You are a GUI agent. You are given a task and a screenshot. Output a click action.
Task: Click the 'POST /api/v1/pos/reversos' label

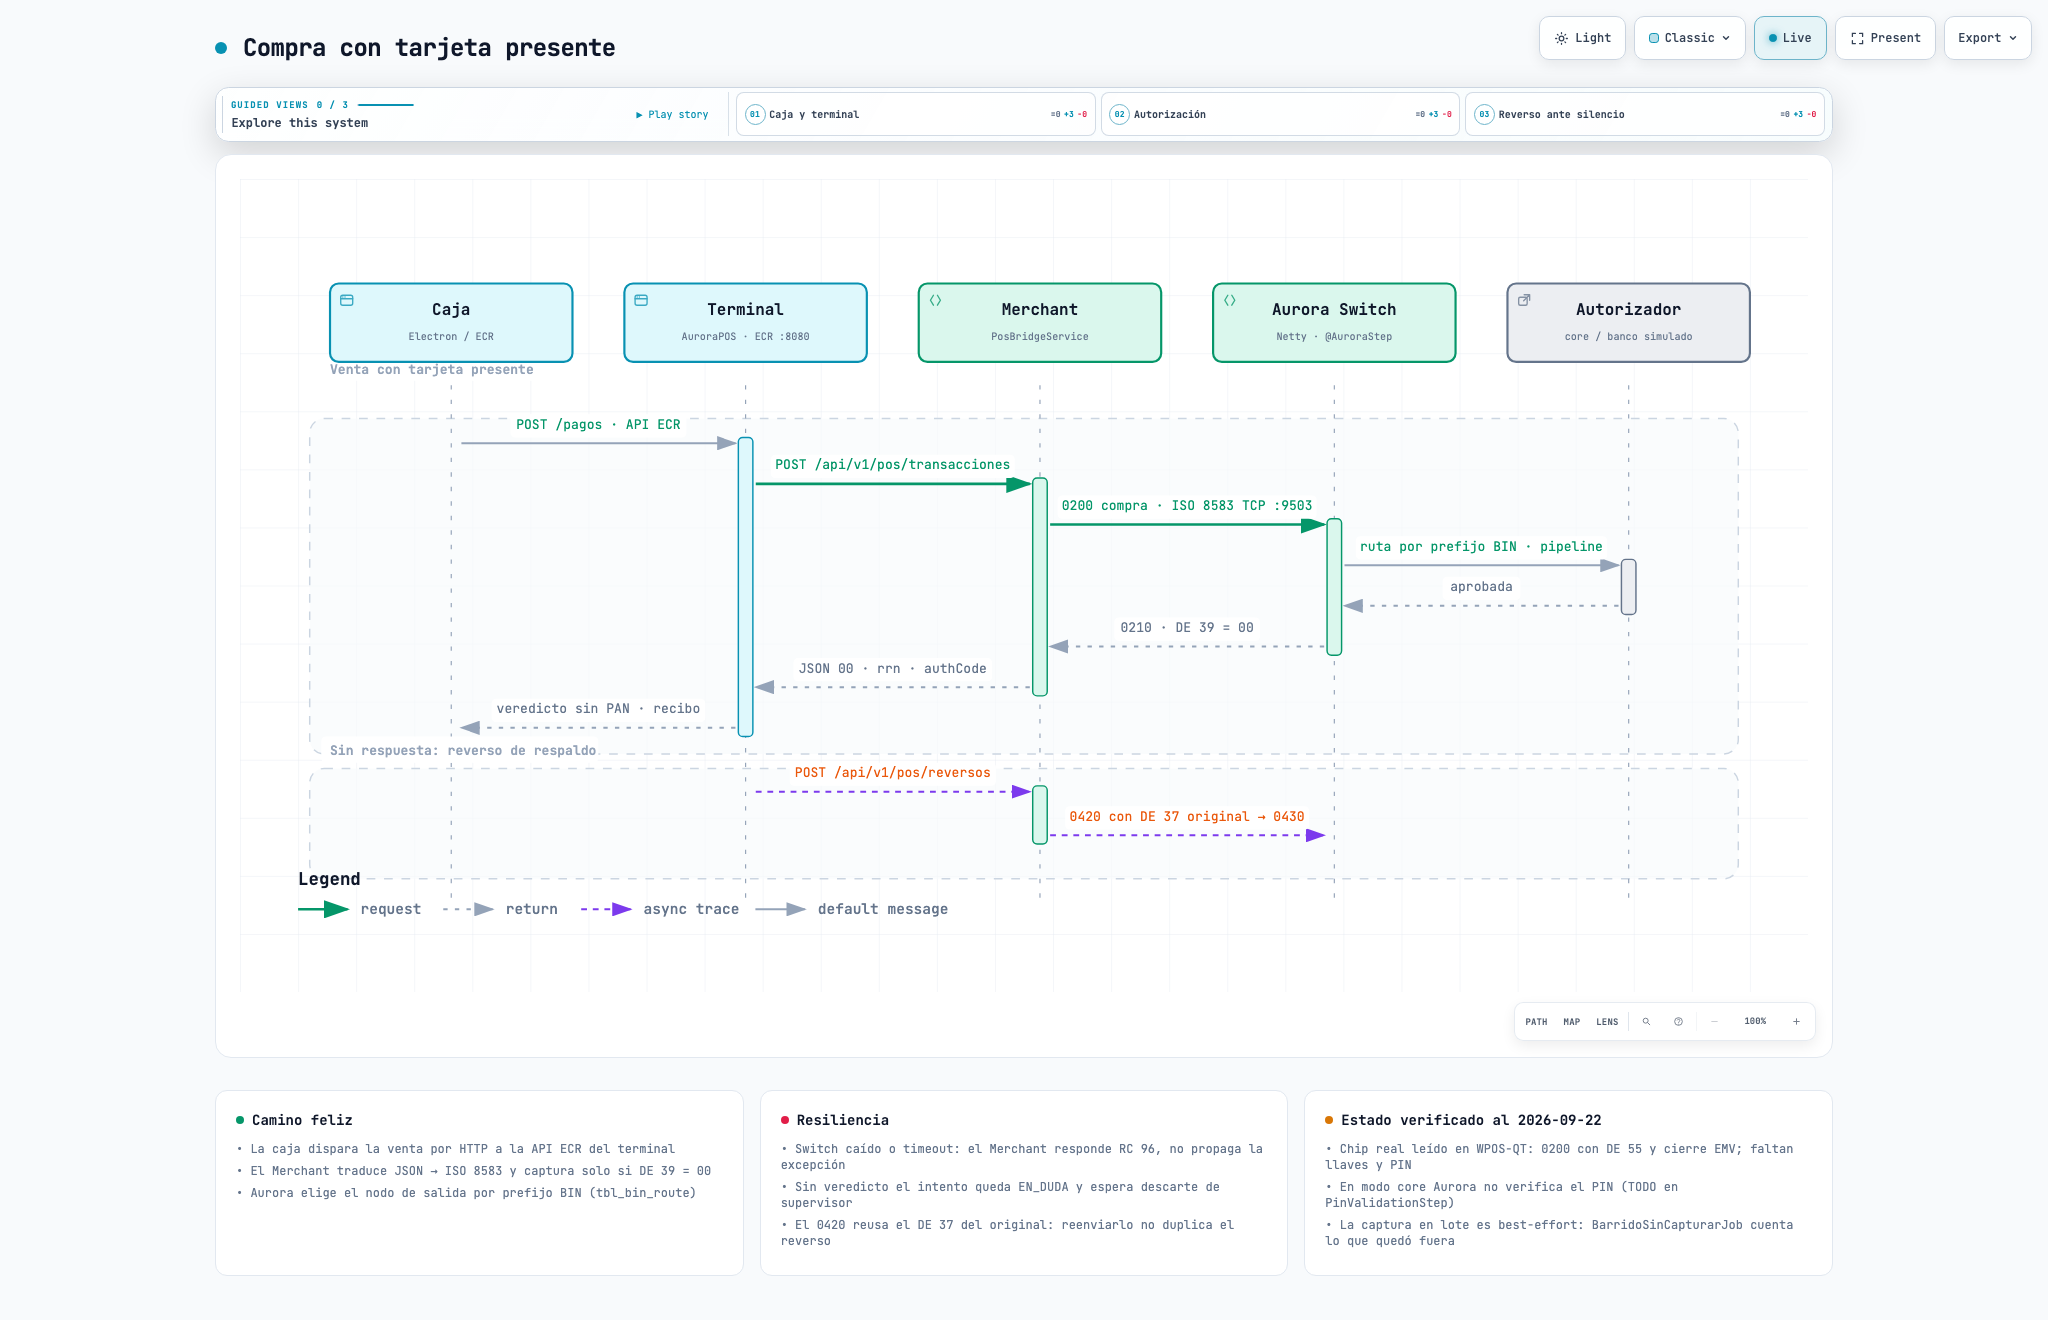[x=892, y=772]
